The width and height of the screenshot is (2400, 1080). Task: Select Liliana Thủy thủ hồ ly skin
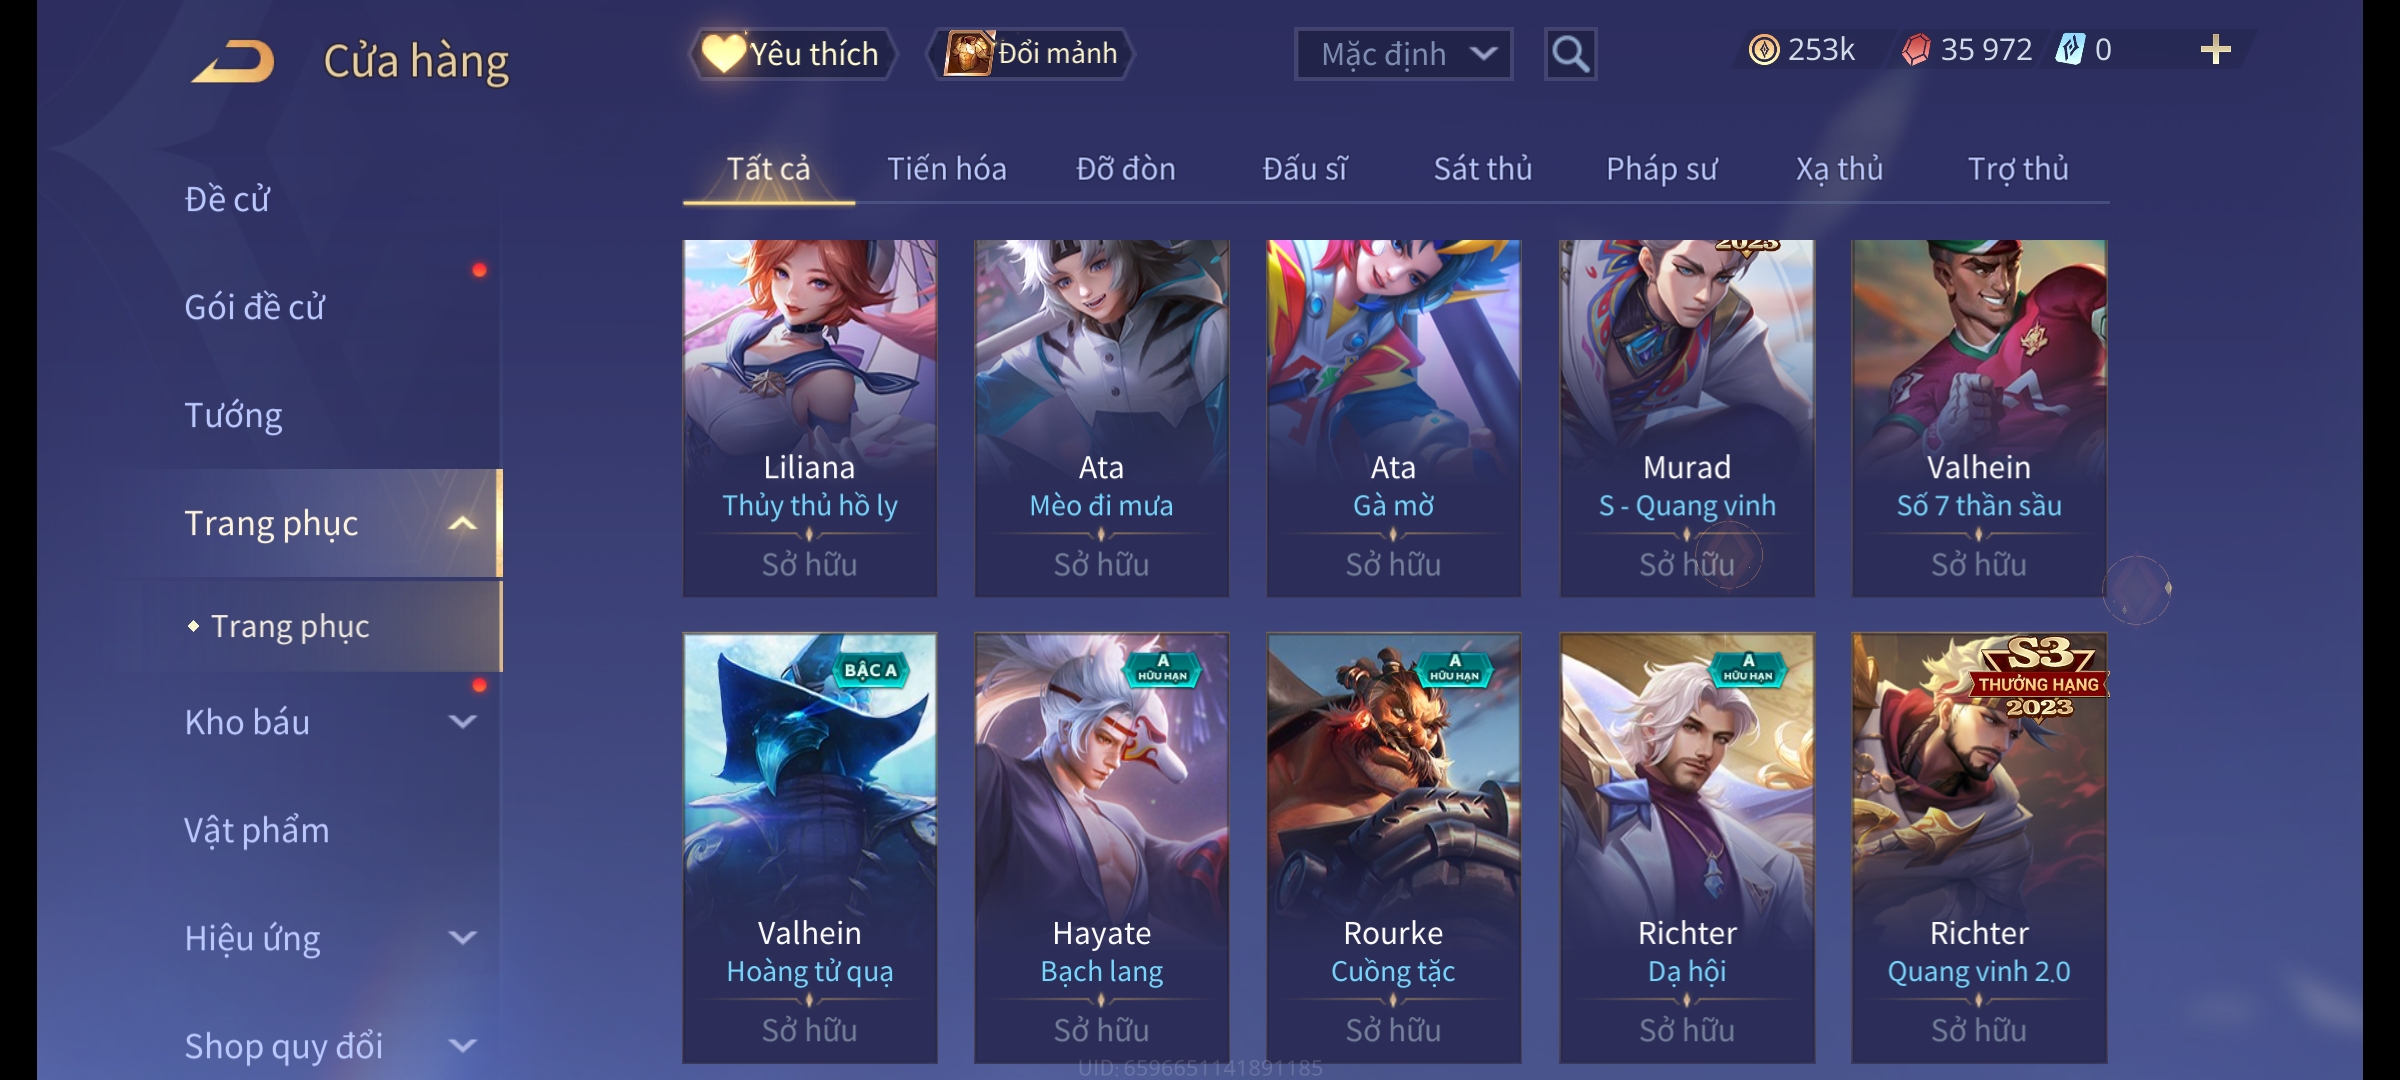coord(810,418)
